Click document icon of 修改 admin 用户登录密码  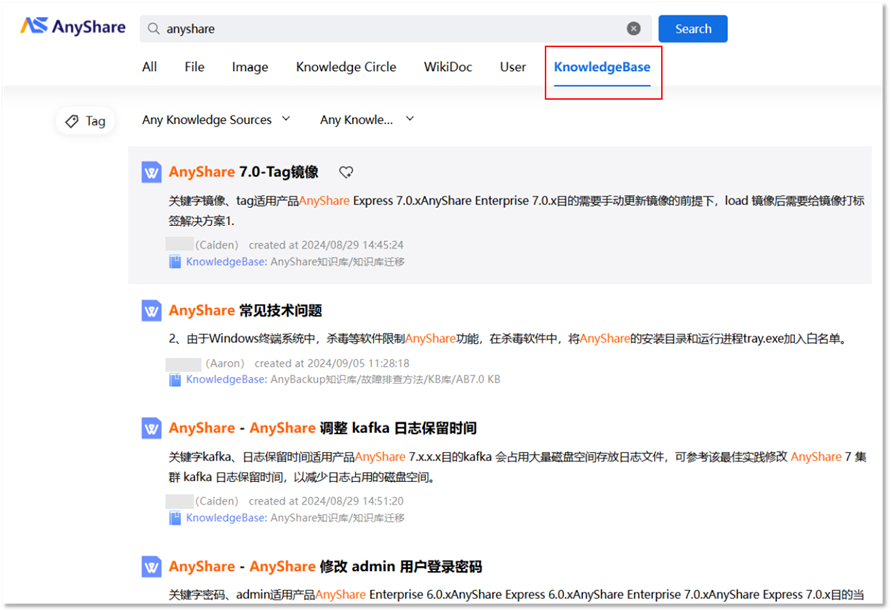click(x=151, y=567)
